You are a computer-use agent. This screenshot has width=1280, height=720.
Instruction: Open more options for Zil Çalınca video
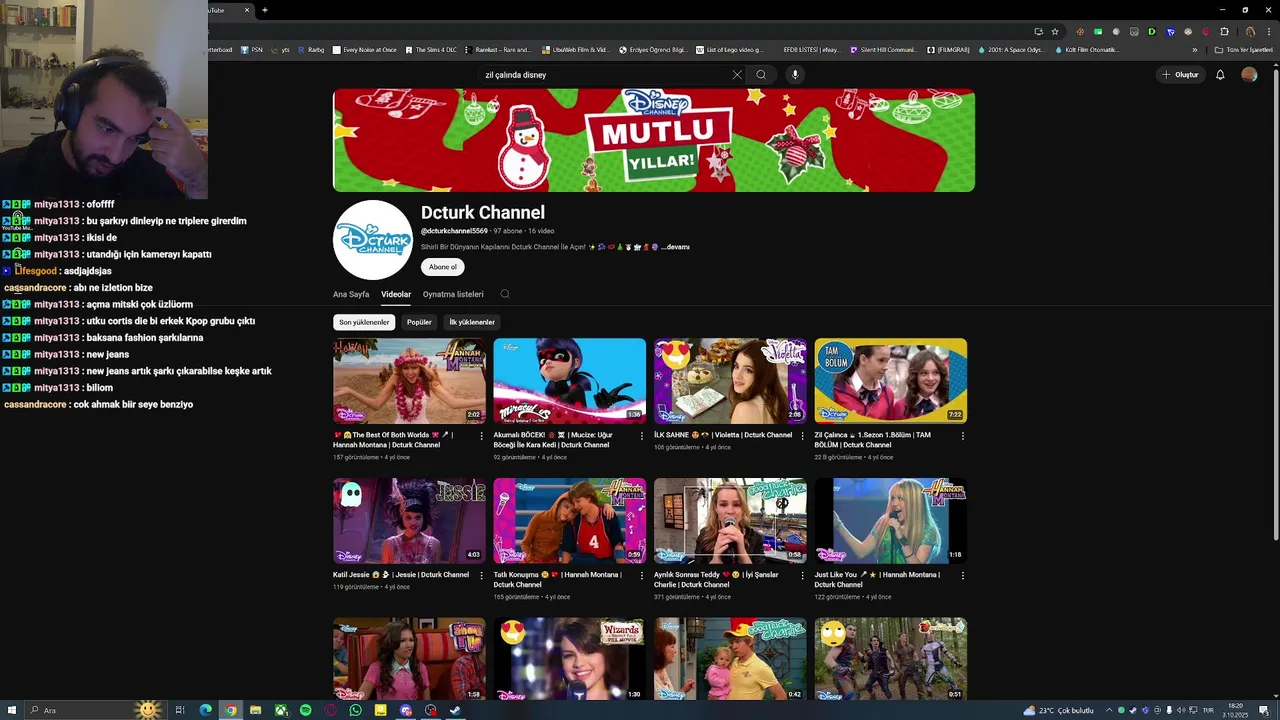pyautogui.click(x=962, y=436)
